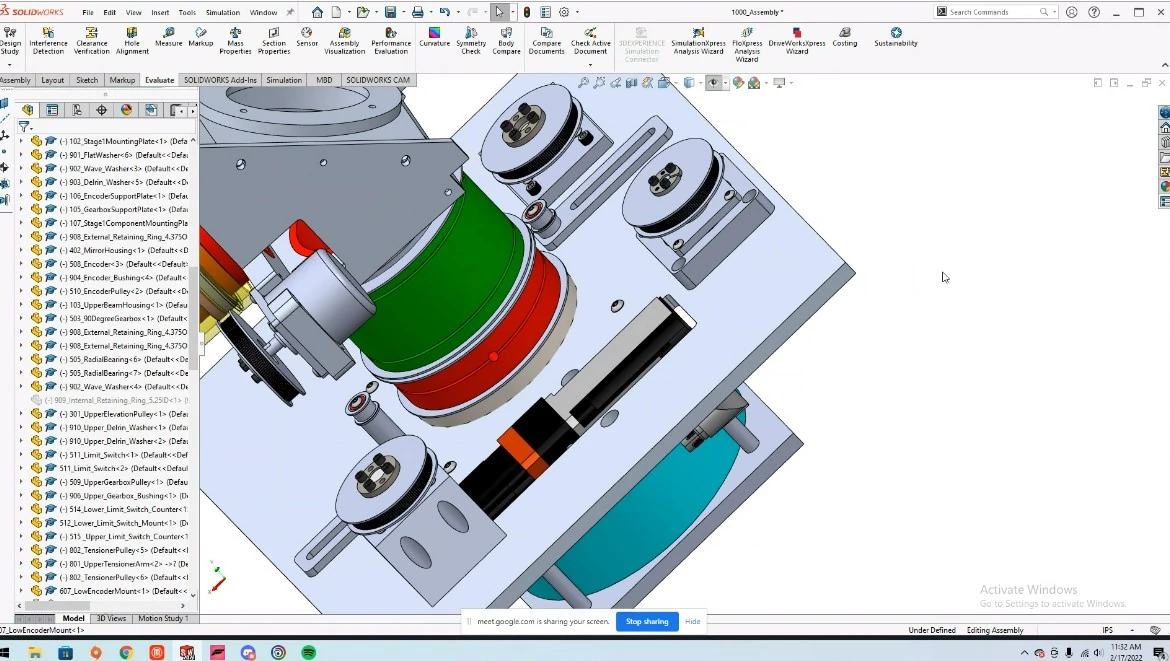Toggle the Curvature display
The image size is (1170, 661).
[434, 37]
